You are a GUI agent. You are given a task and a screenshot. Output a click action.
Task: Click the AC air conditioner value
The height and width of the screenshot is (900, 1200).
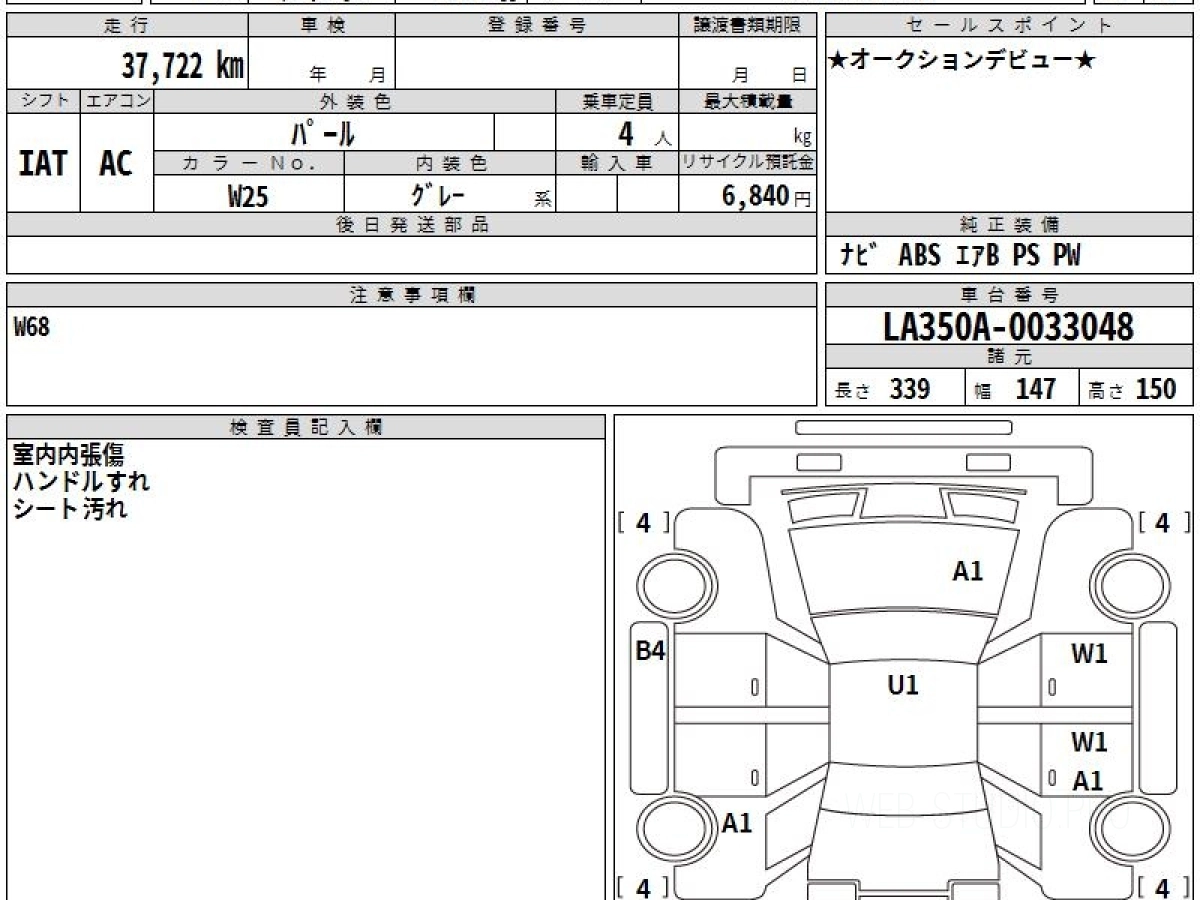pos(116,163)
